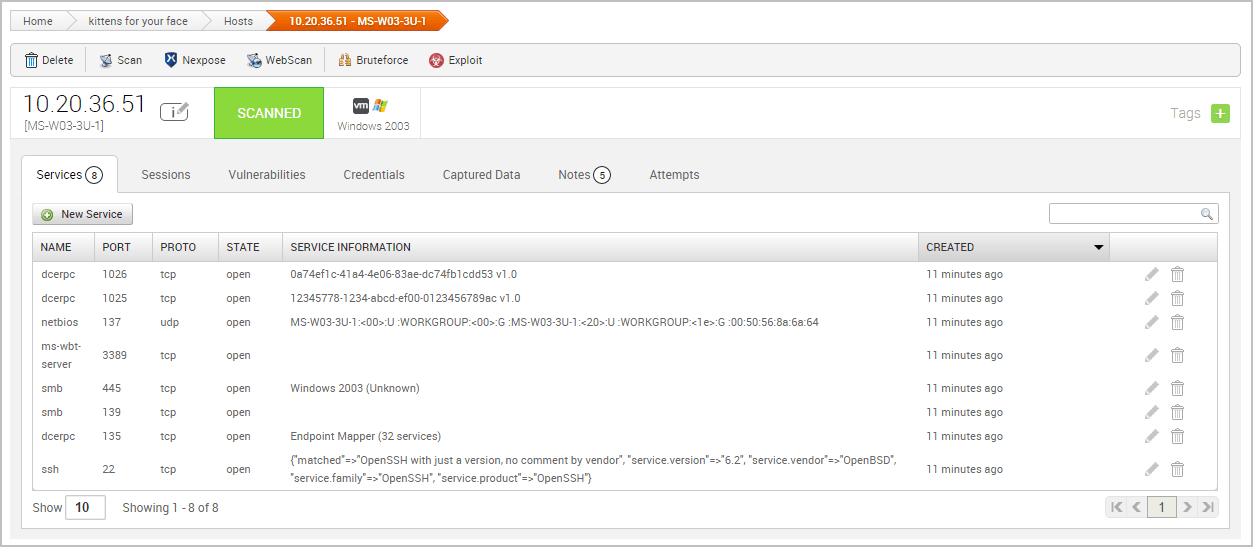Add a tag with green plus
Screen dimensions: 1253x547
[1220, 113]
